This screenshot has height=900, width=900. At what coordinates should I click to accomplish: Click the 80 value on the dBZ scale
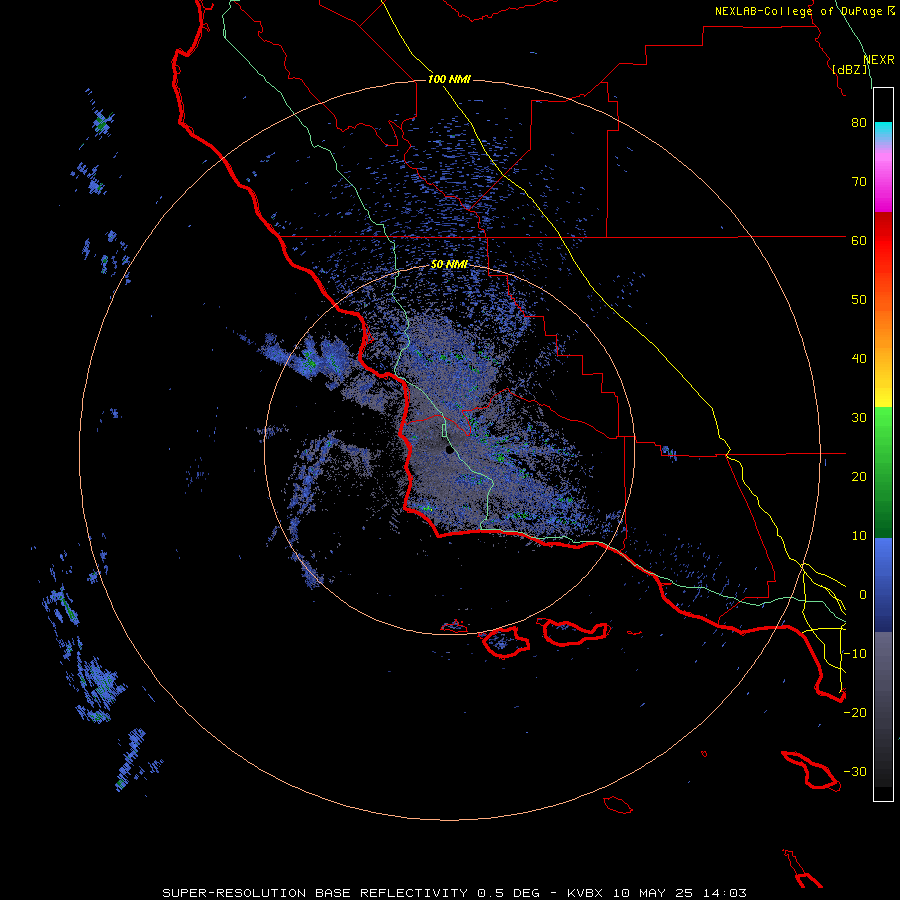859,123
